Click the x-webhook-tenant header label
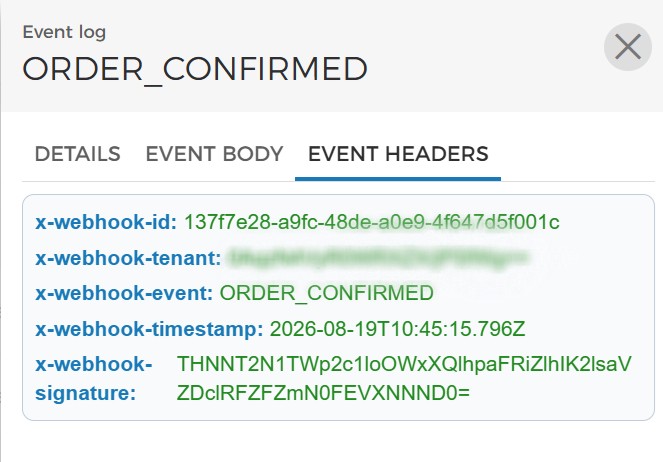The width and height of the screenshot is (663, 462). (128, 258)
